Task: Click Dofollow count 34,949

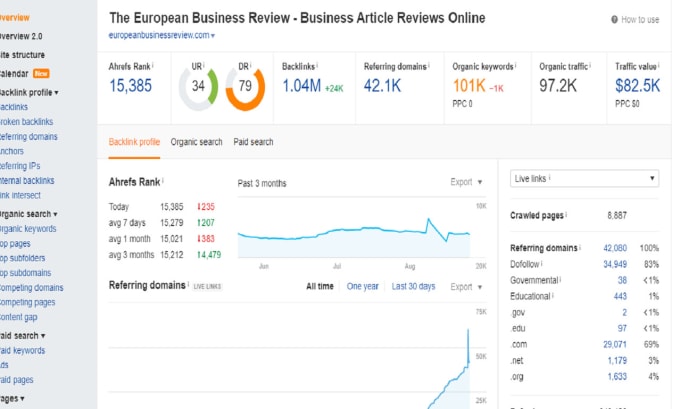Action: coord(615,264)
